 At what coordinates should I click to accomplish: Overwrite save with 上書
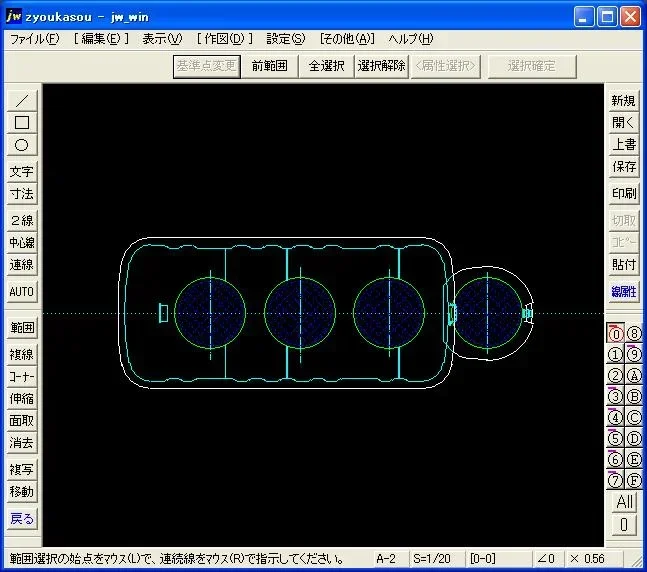pyautogui.click(x=623, y=145)
